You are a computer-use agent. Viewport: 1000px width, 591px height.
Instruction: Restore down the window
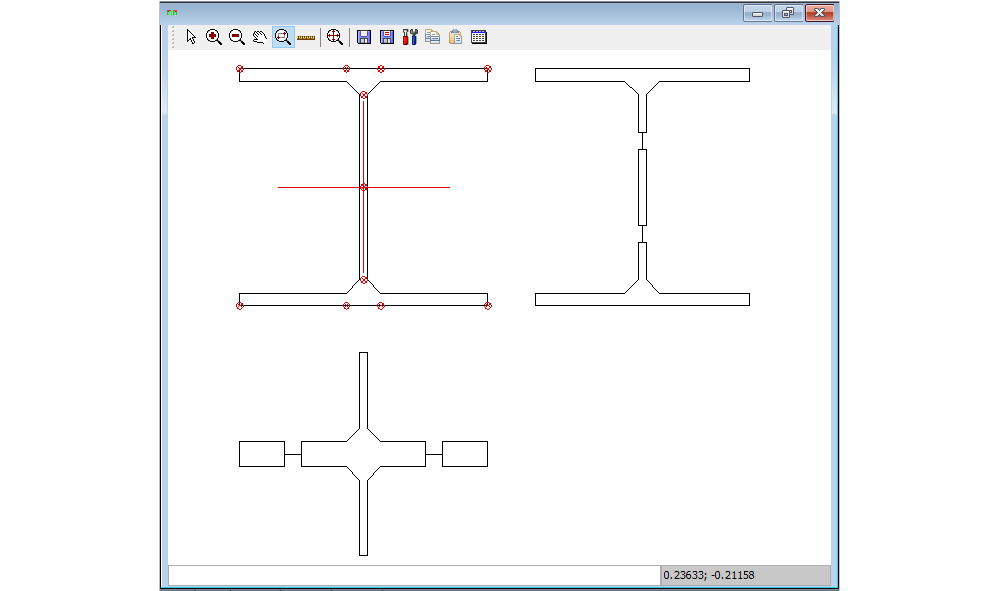point(788,13)
